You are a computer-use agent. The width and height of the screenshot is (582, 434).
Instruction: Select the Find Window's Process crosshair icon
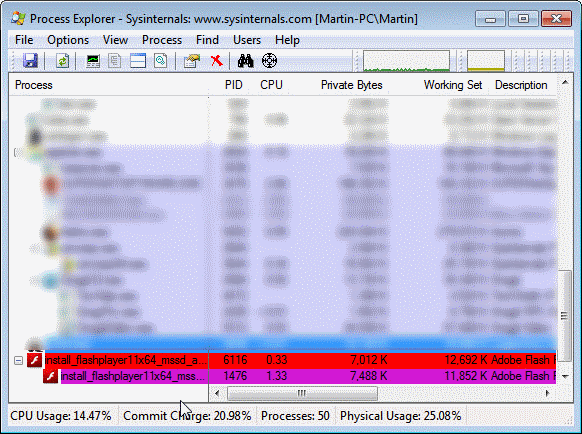coord(269,61)
